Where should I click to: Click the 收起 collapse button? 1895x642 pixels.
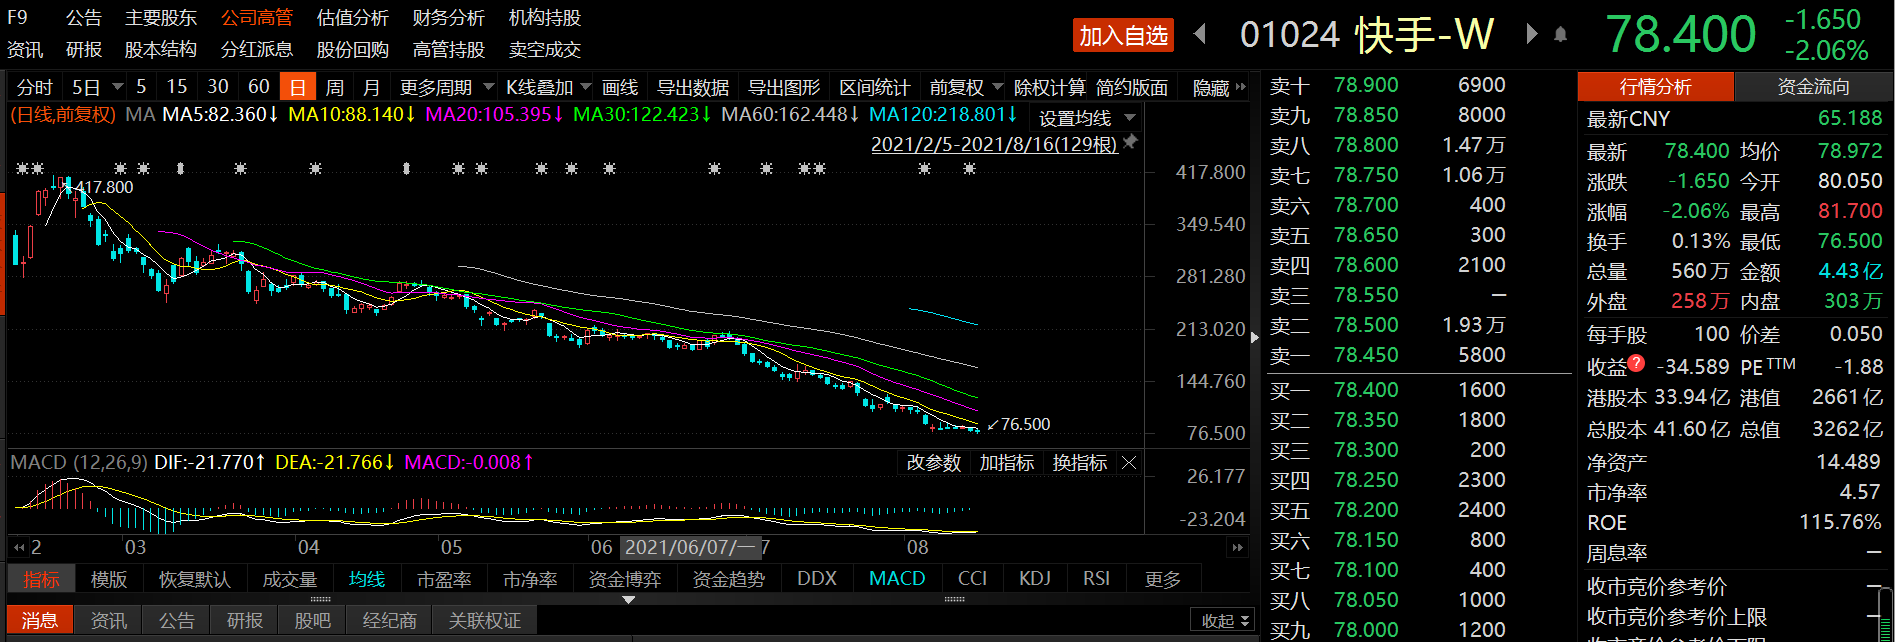(x=1225, y=621)
